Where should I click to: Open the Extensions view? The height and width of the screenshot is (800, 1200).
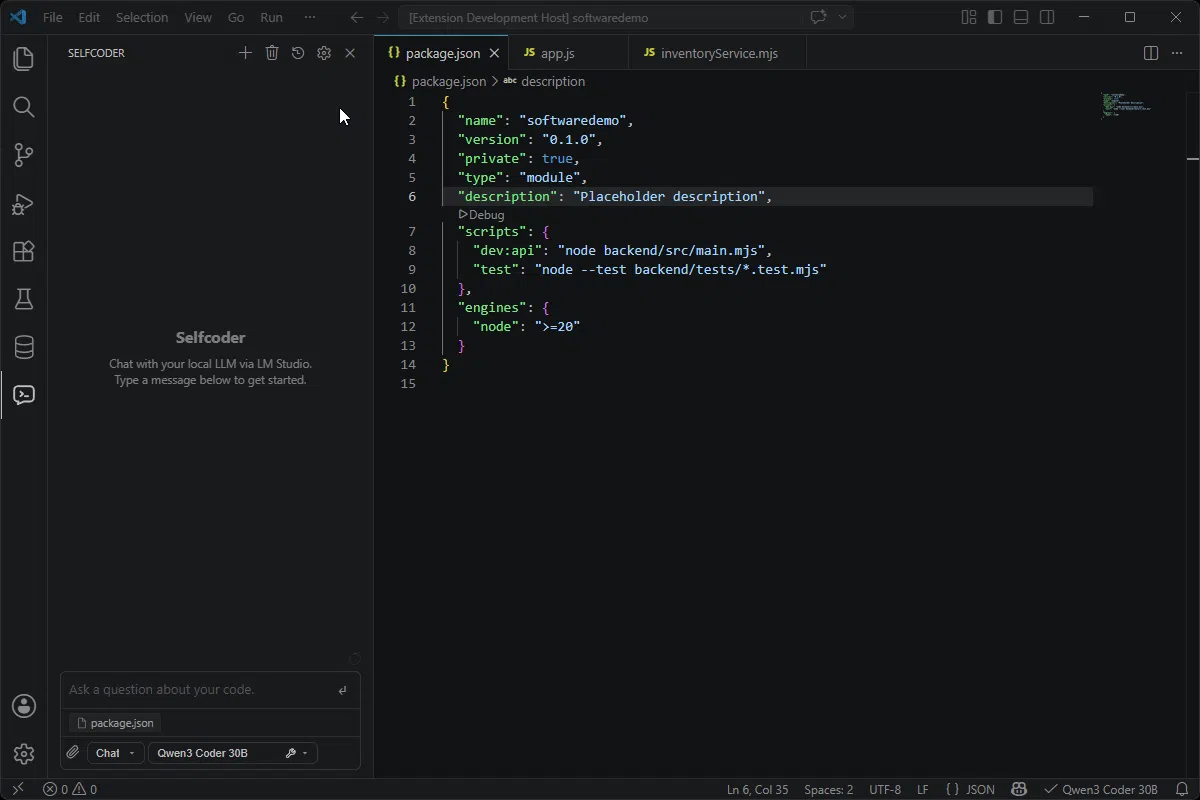tap(23, 251)
